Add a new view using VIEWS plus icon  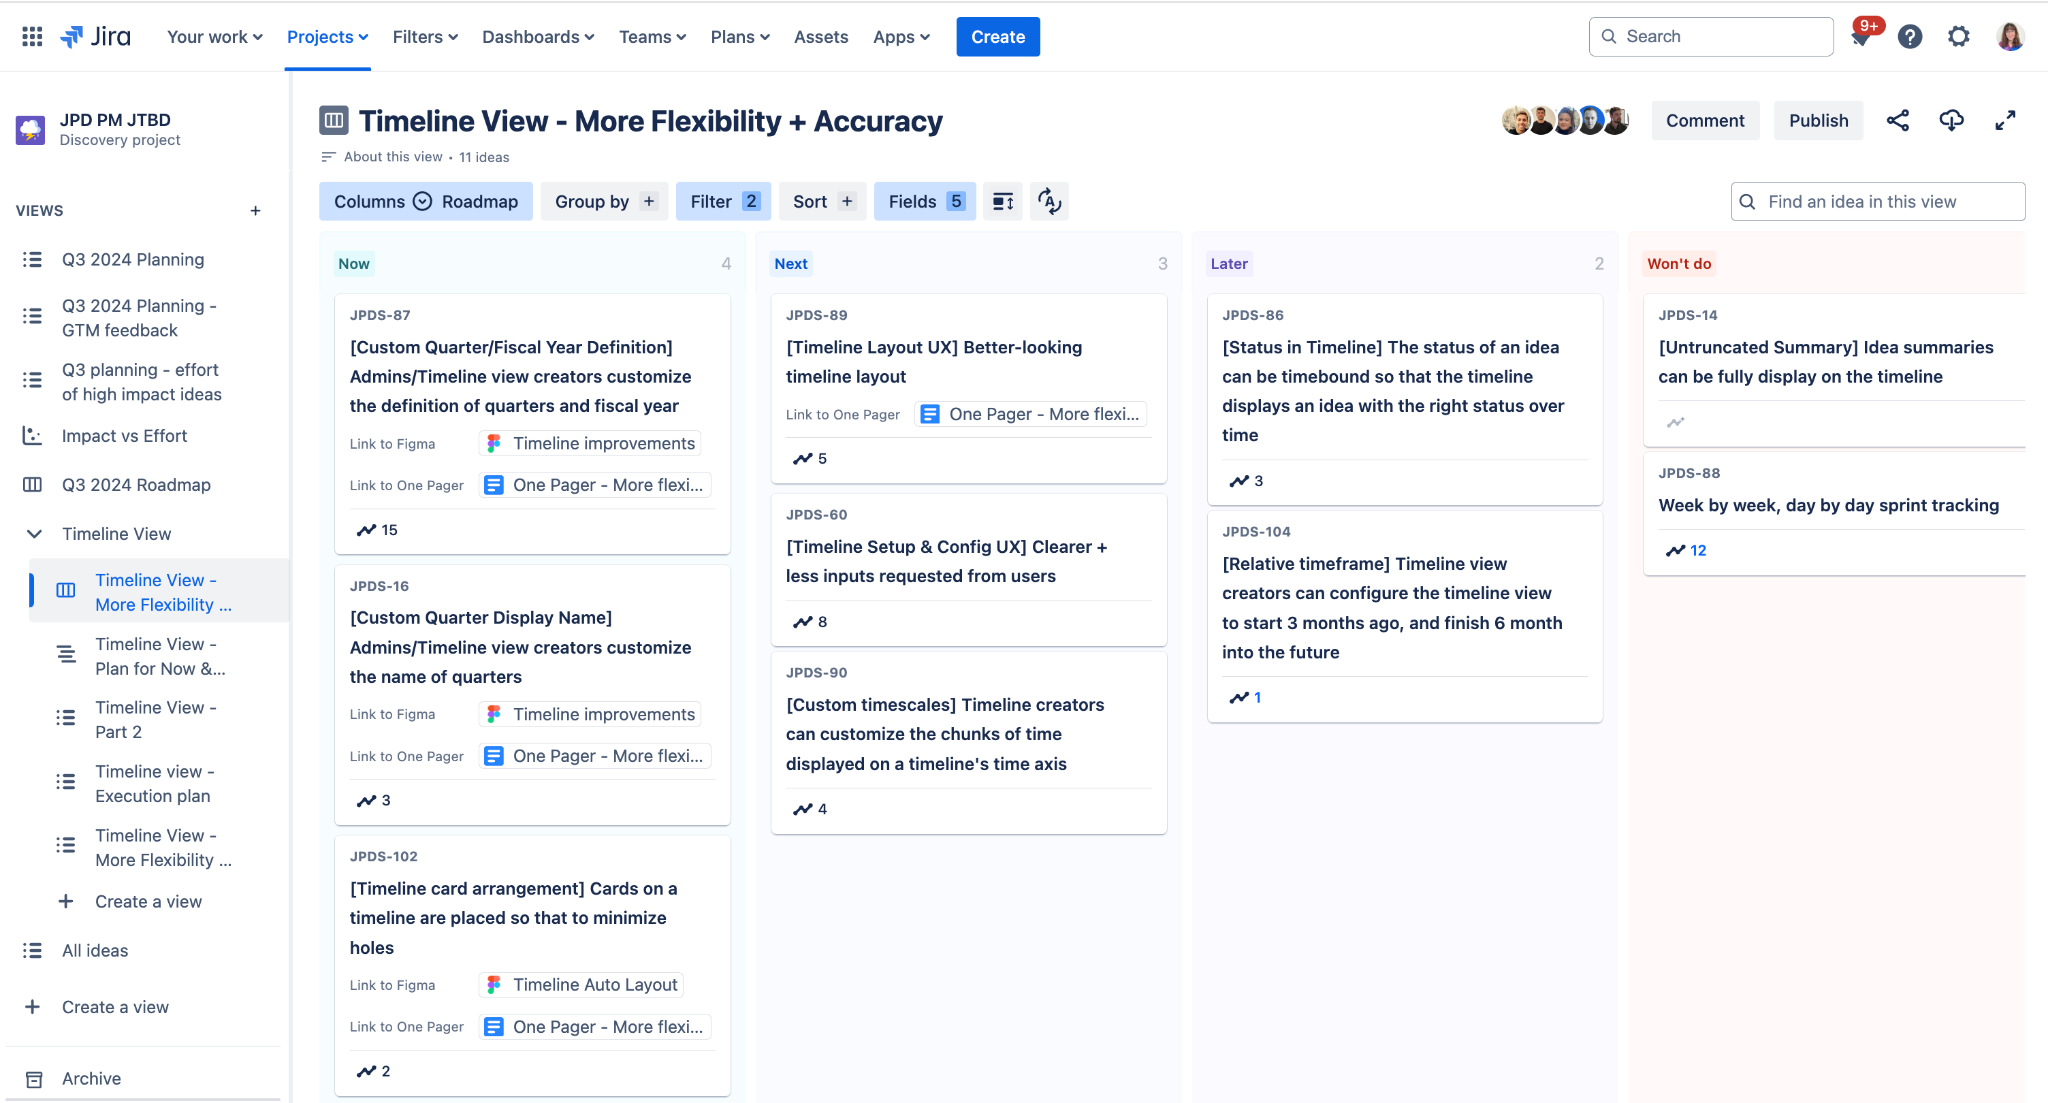point(255,211)
